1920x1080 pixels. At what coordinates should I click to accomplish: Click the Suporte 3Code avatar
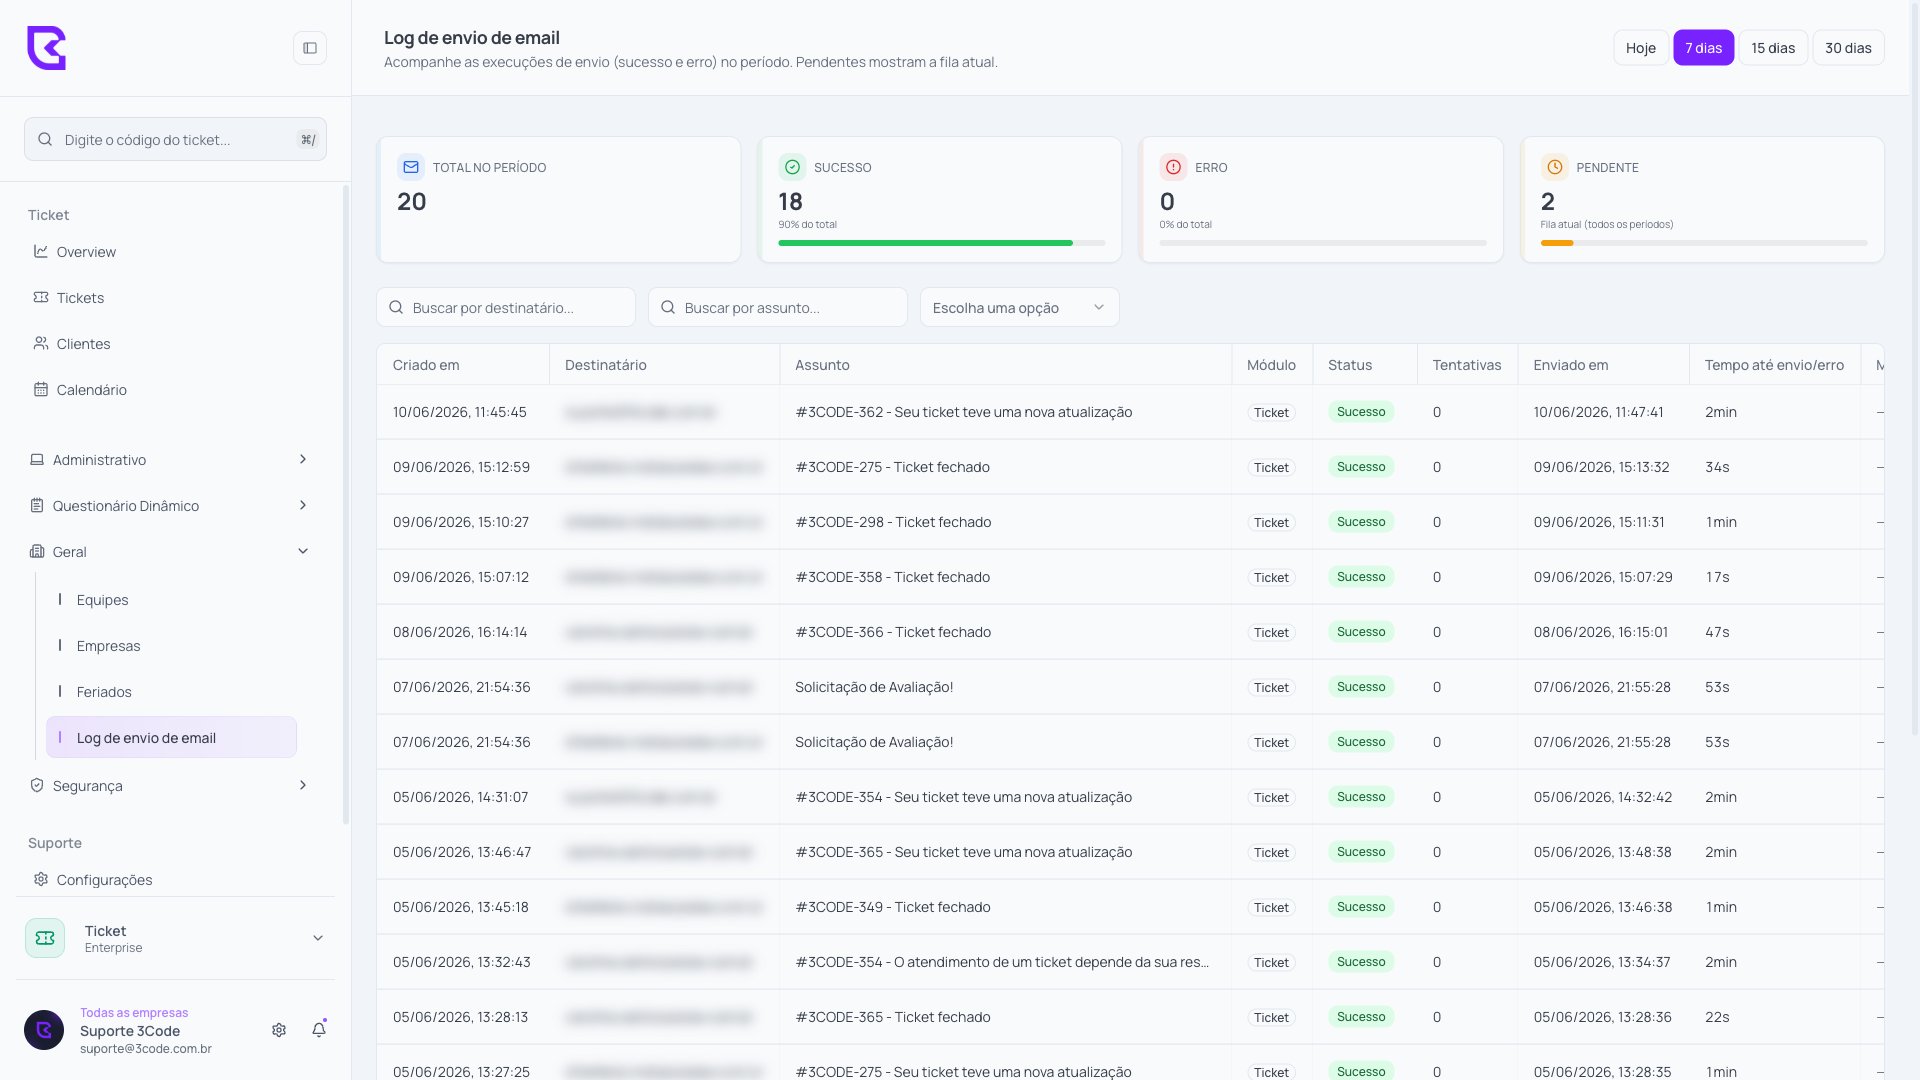click(x=44, y=1030)
